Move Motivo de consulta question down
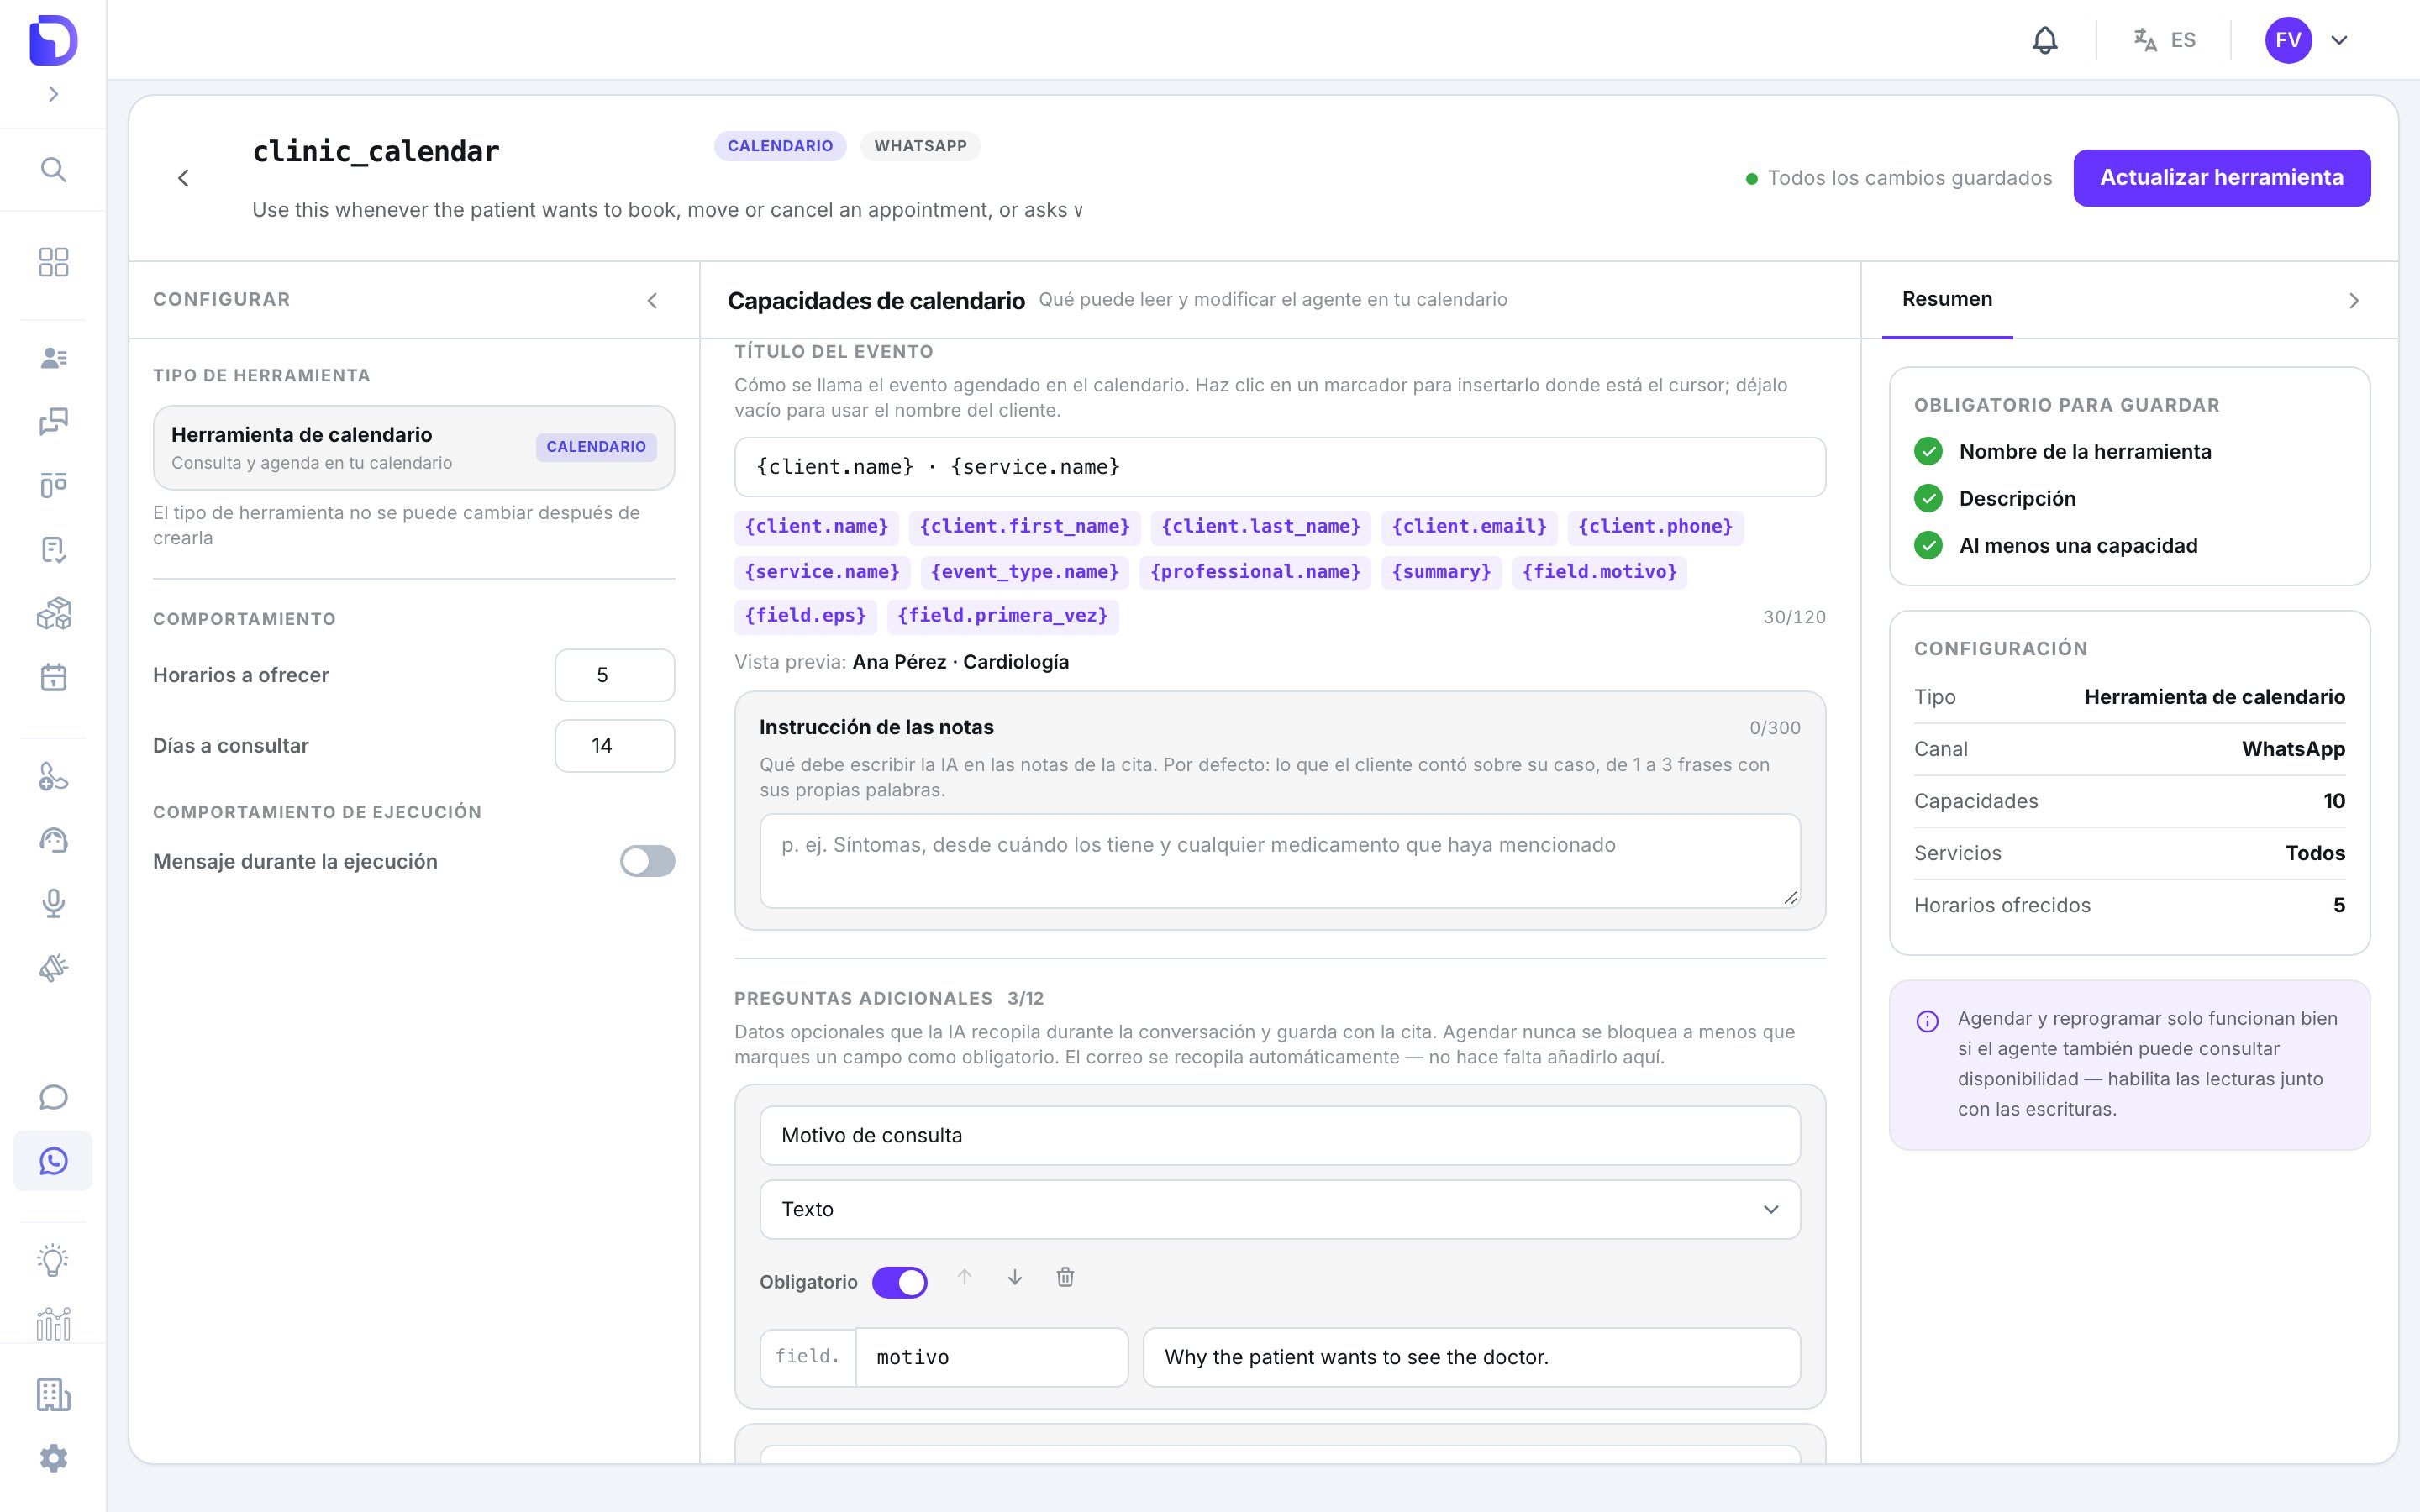The height and width of the screenshot is (1512, 2420). point(1014,1278)
